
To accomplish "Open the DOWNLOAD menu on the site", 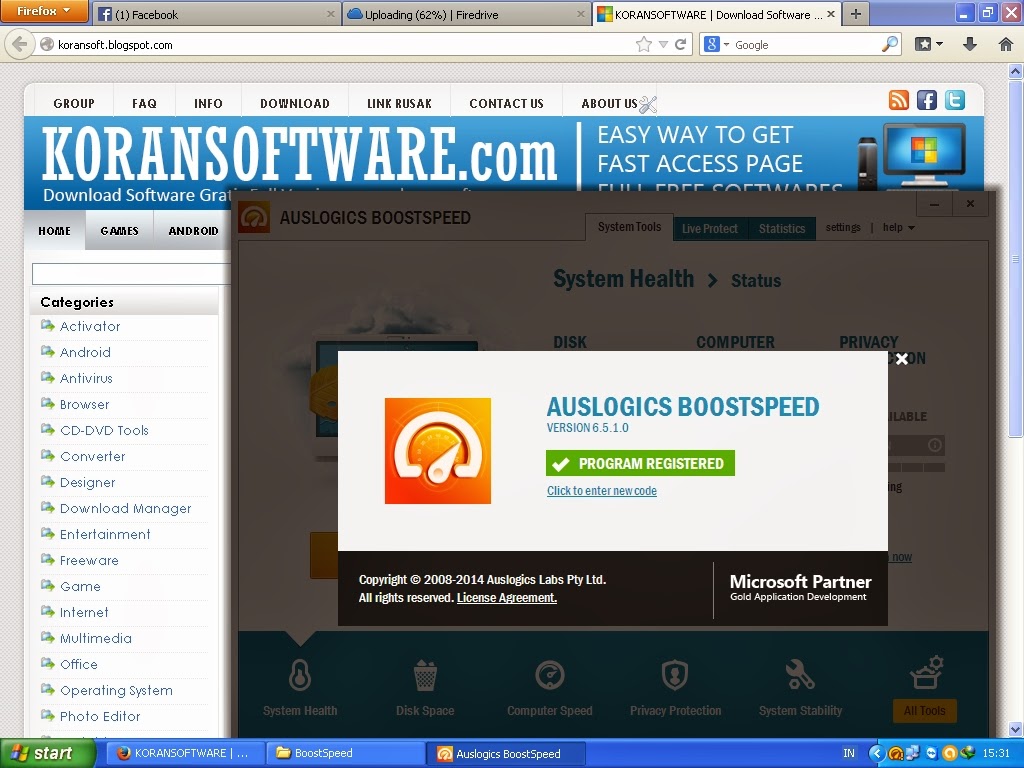I will coord(295,103).
